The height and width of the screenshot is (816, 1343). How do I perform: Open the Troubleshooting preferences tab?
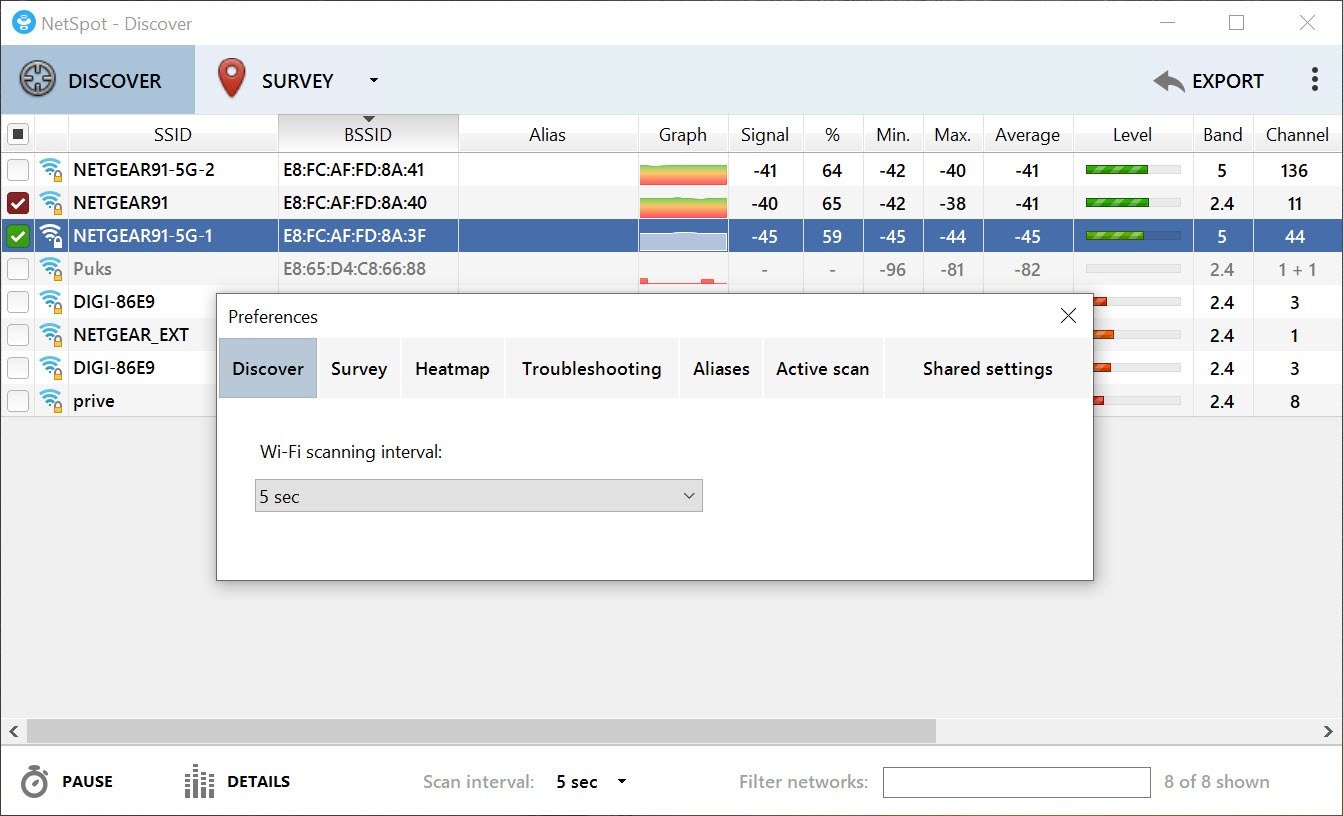coord(591,369)
